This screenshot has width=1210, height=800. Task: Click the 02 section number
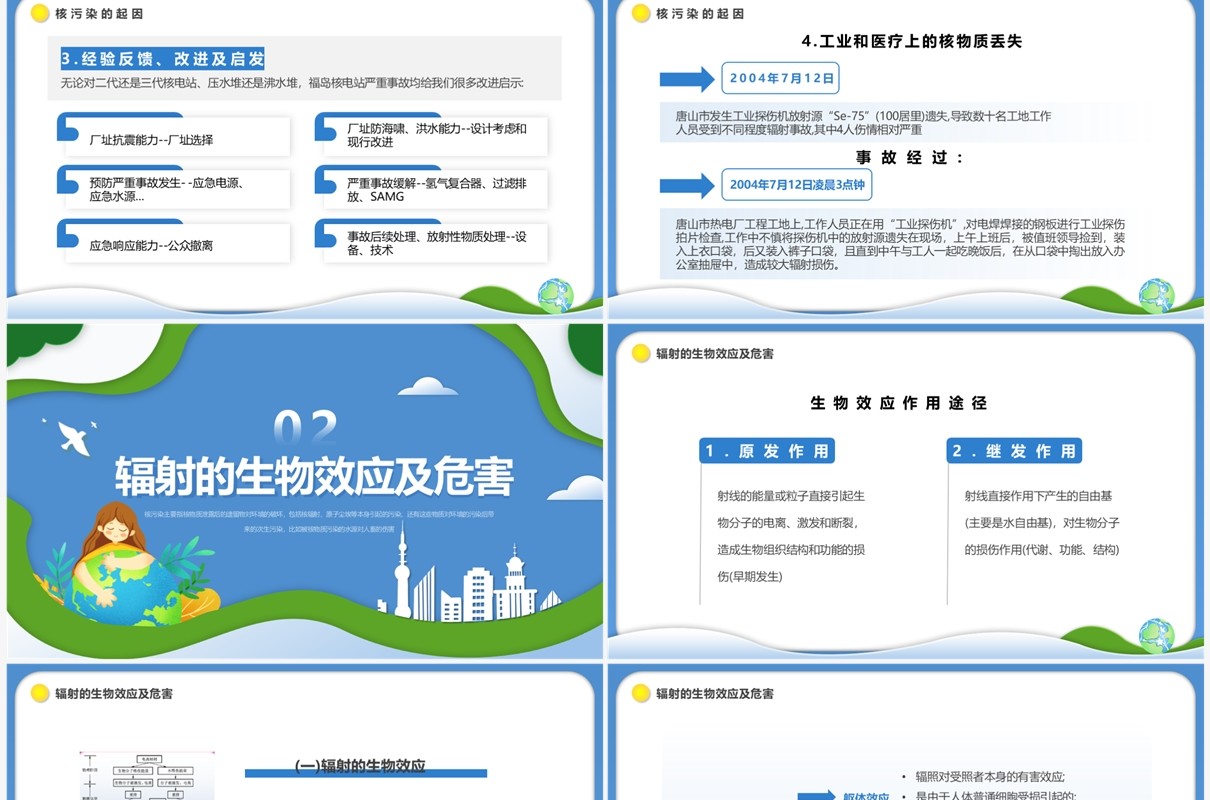[x=306, y=428]
